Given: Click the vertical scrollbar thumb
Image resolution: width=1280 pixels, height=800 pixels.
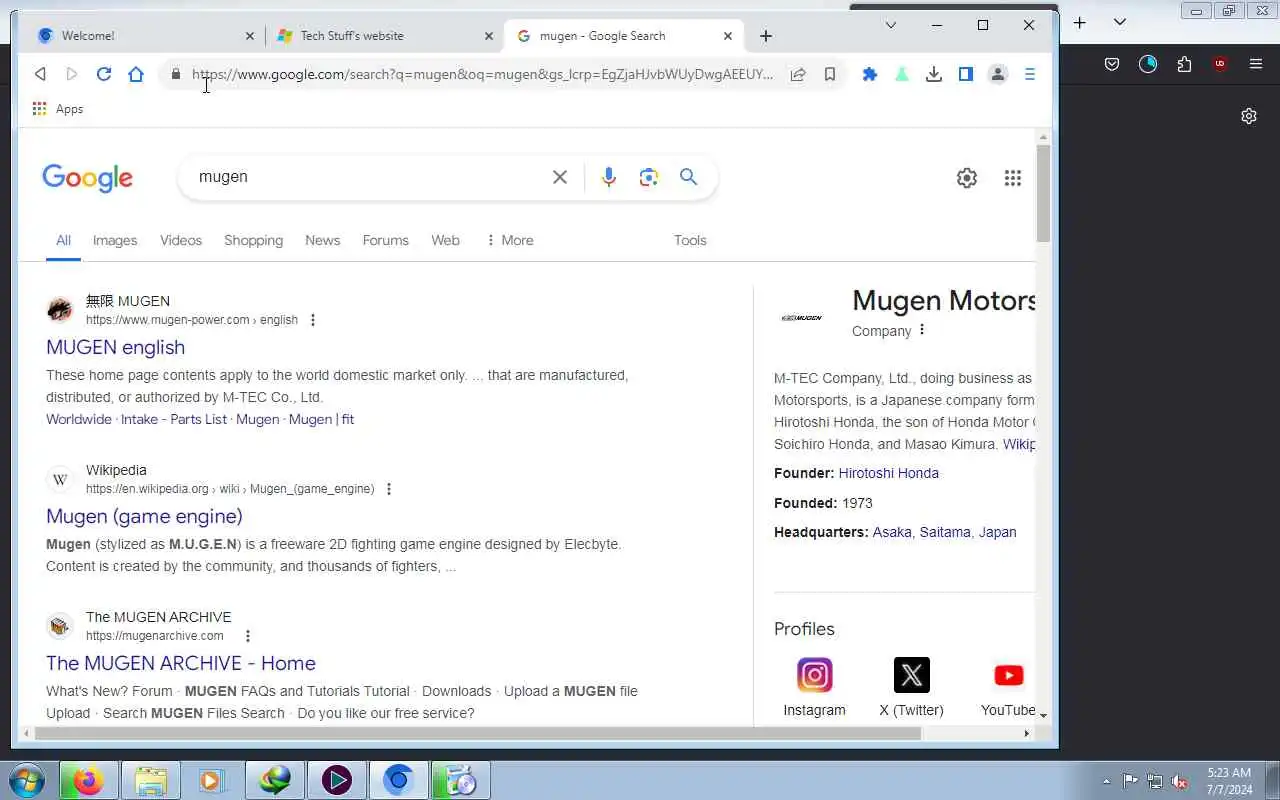Looking at the screenshot, I should (x=1043, y=194).
